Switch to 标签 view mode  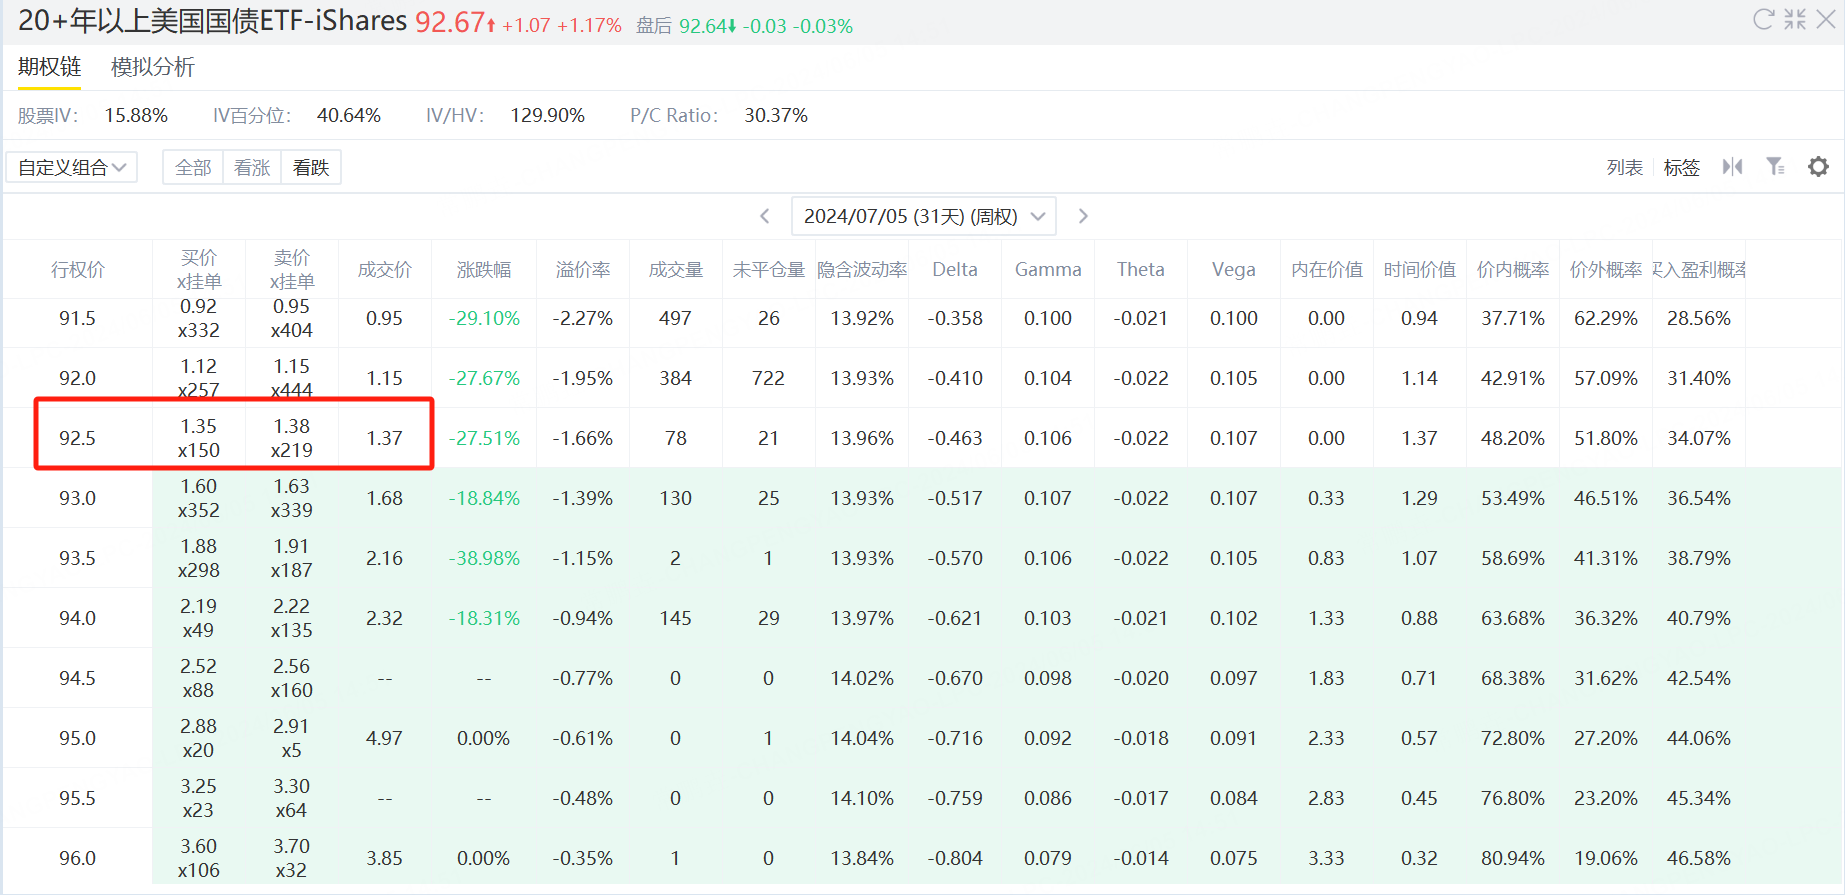1682,167
